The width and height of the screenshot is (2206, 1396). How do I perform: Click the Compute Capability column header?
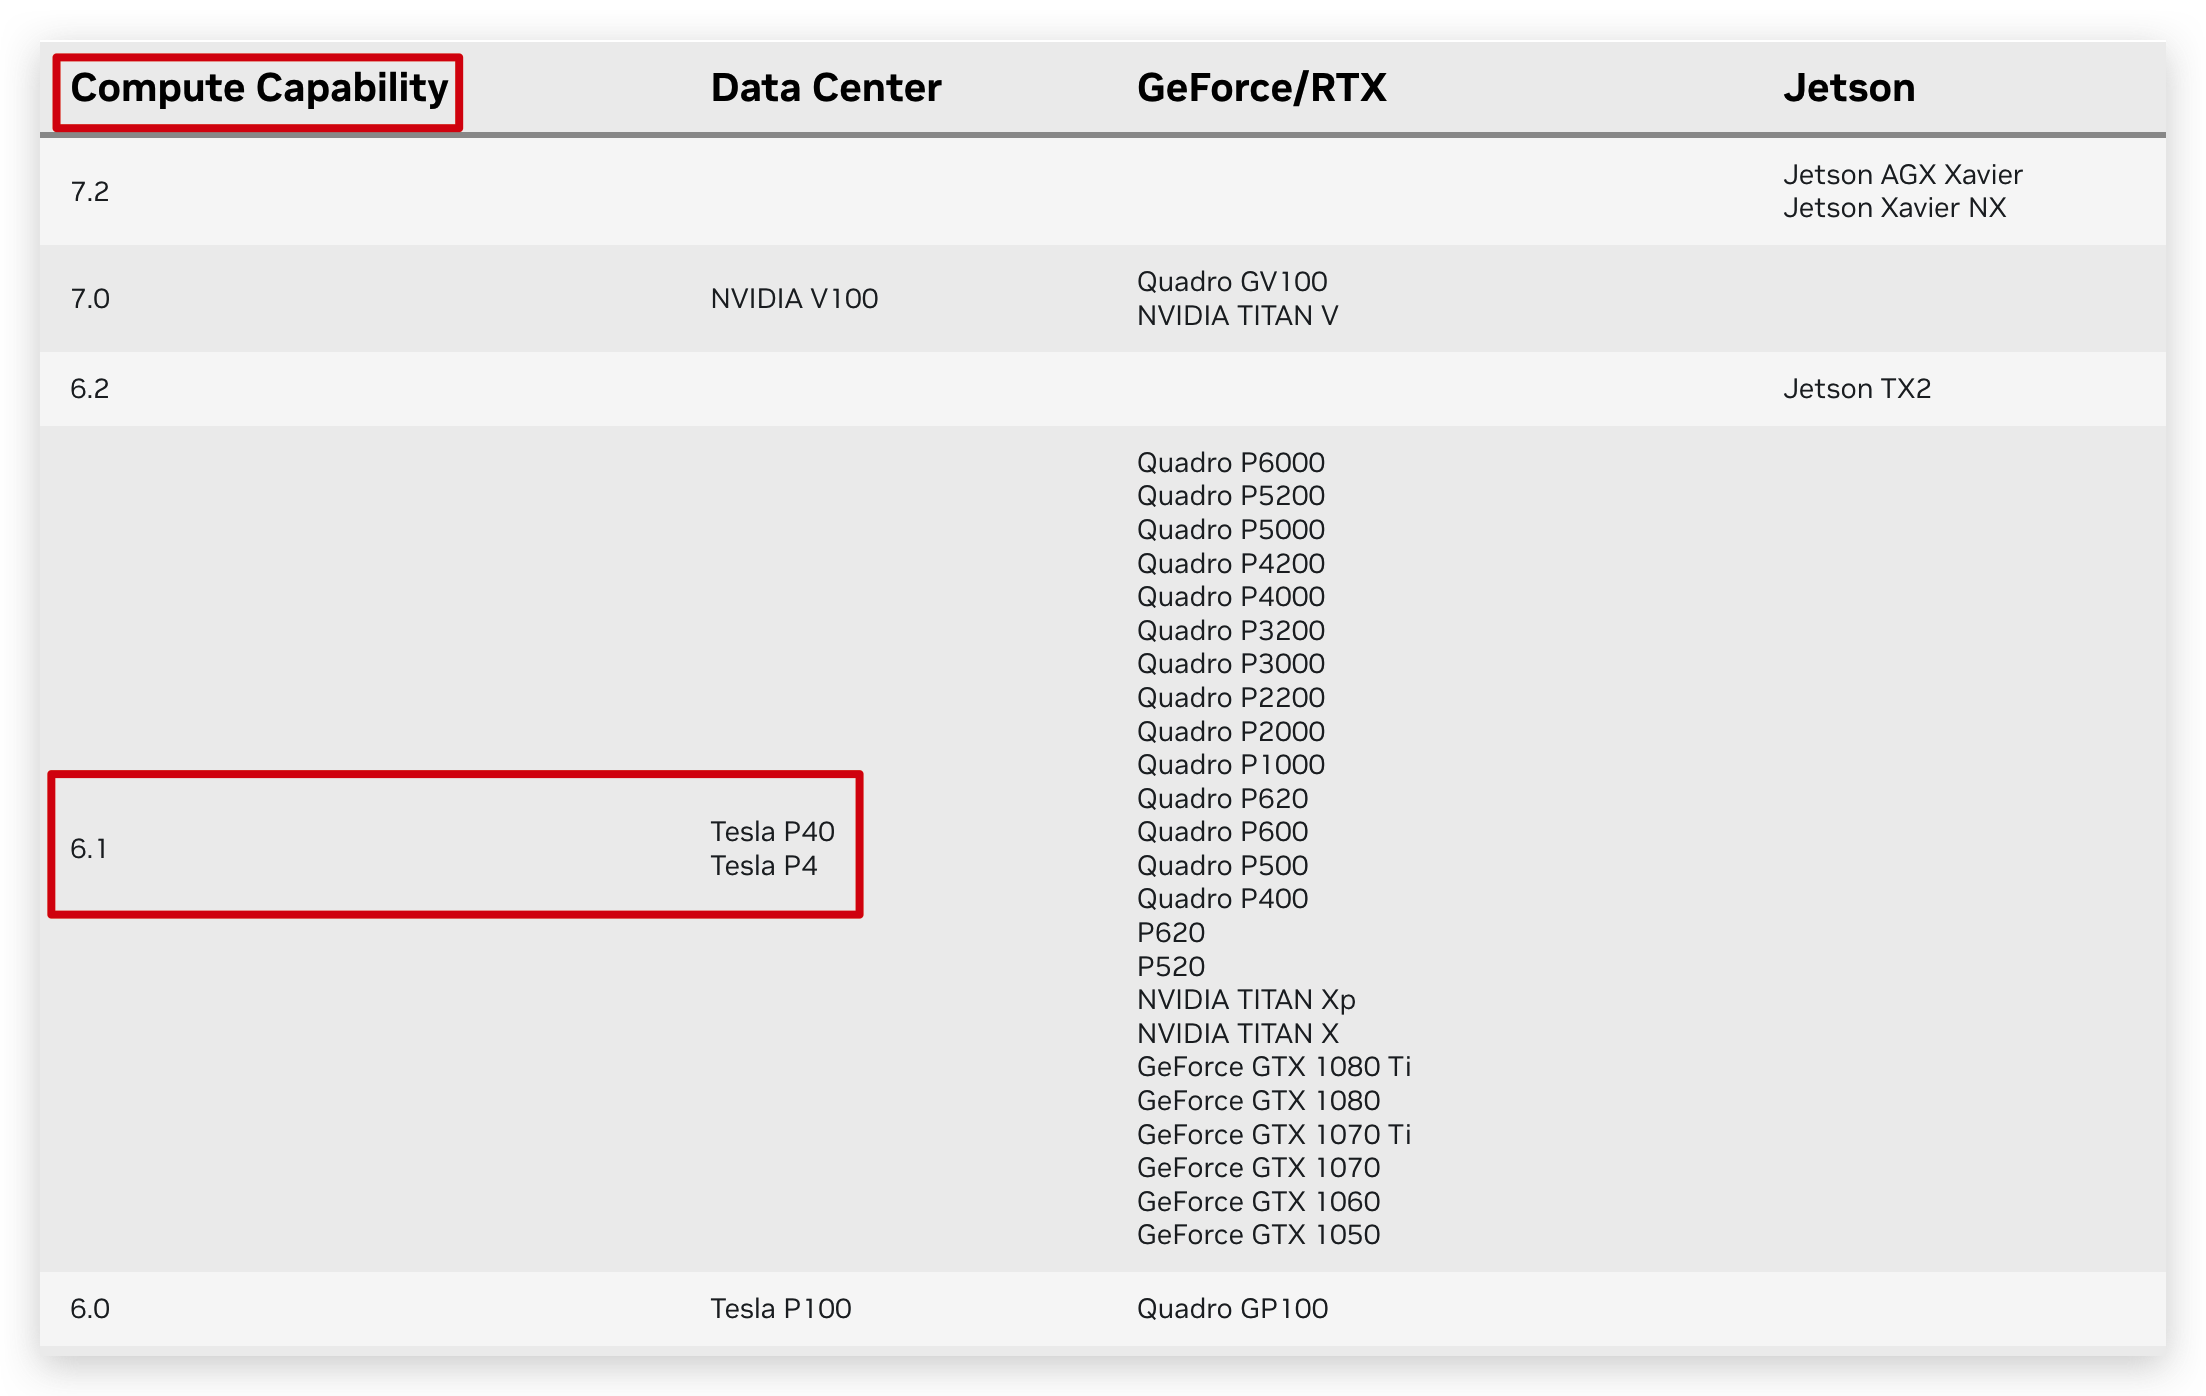258,88
